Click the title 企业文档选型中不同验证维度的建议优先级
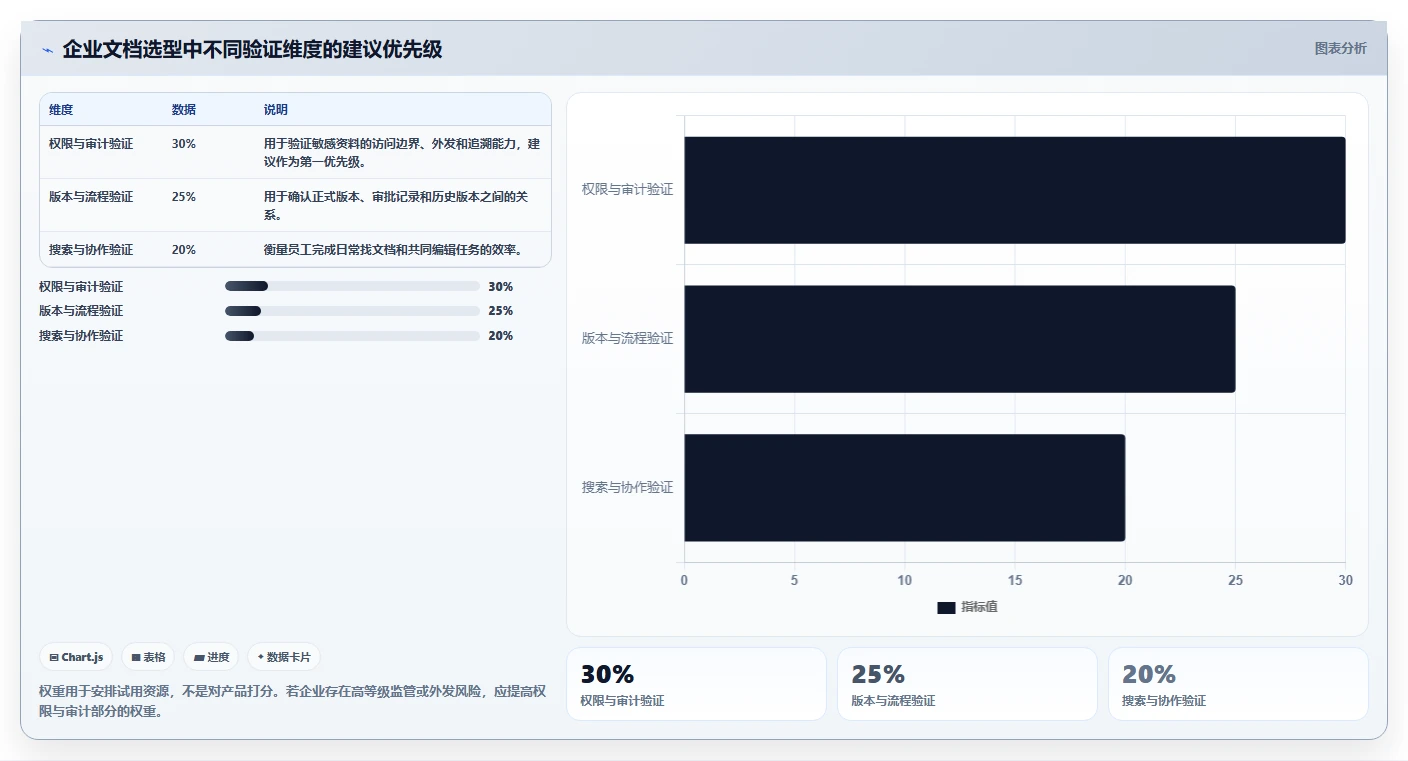 [252, 49]
